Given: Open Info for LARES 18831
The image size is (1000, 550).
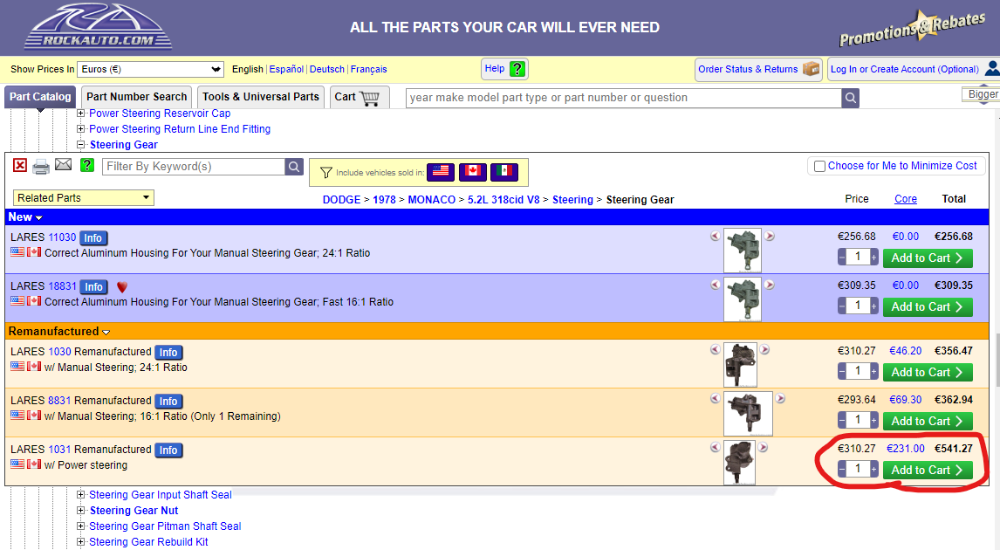Looking at the screenshot, I should [94, 287].
